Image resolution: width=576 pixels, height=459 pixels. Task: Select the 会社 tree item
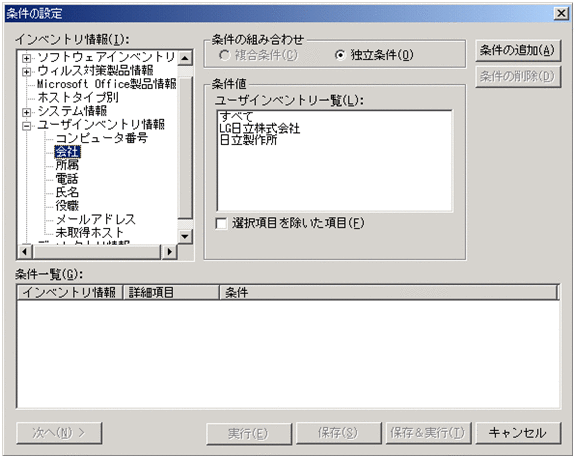point(67,152)
